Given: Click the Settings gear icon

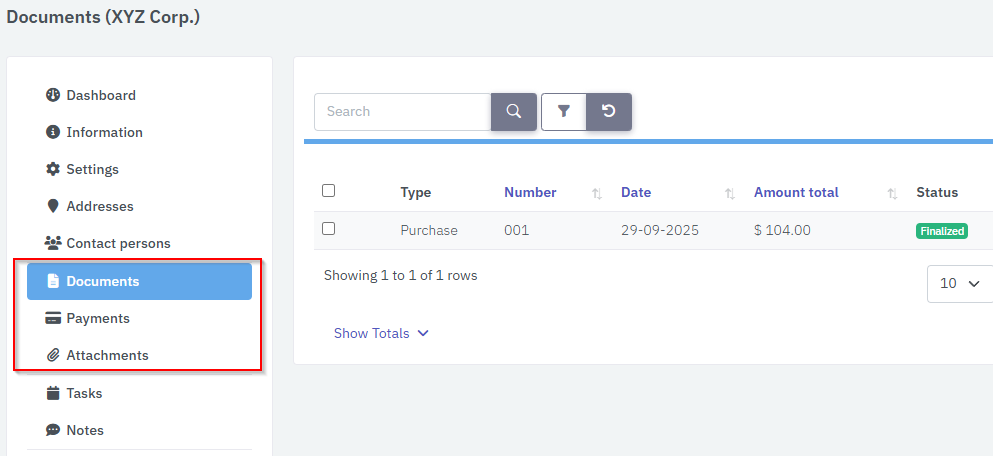Looking at the screenshot, I should (x=53, y=169).
